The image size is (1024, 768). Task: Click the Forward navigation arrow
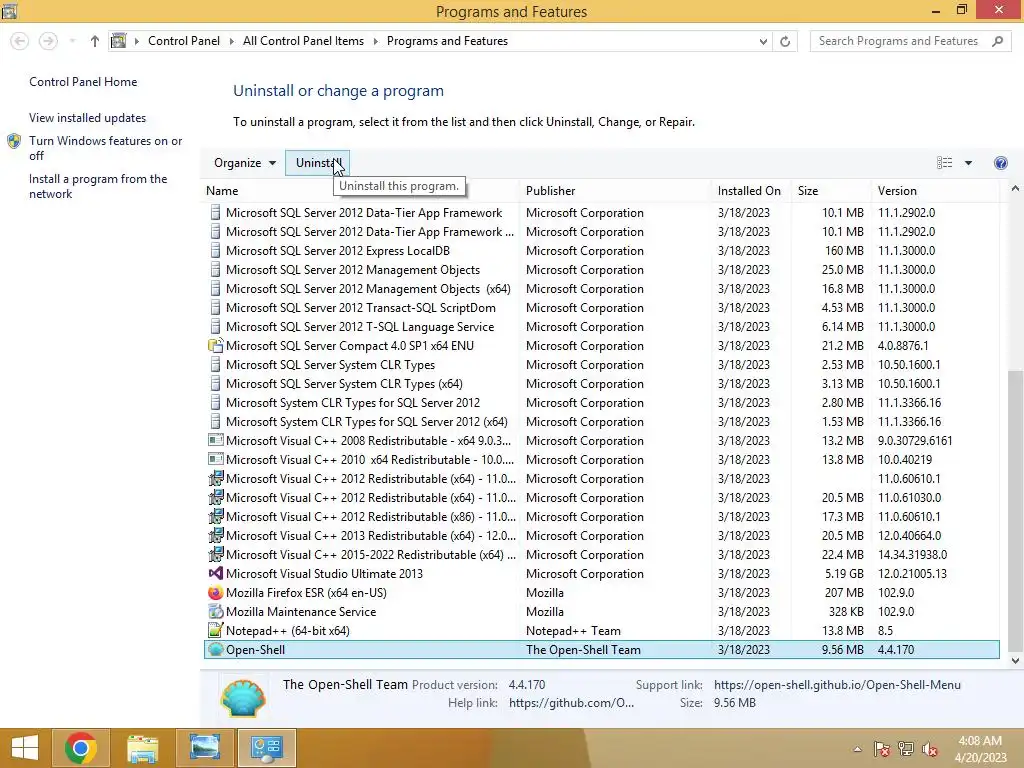click(48, 41)
